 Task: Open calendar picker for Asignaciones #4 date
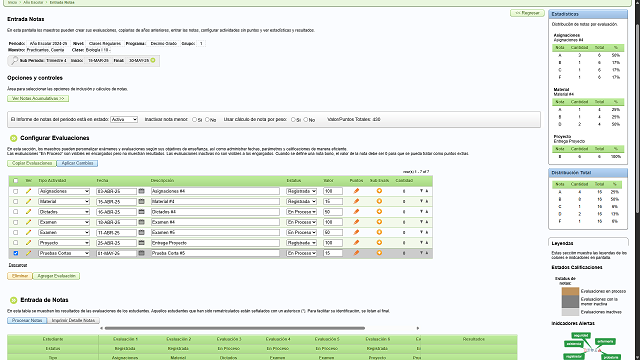(x=141, y=191)
